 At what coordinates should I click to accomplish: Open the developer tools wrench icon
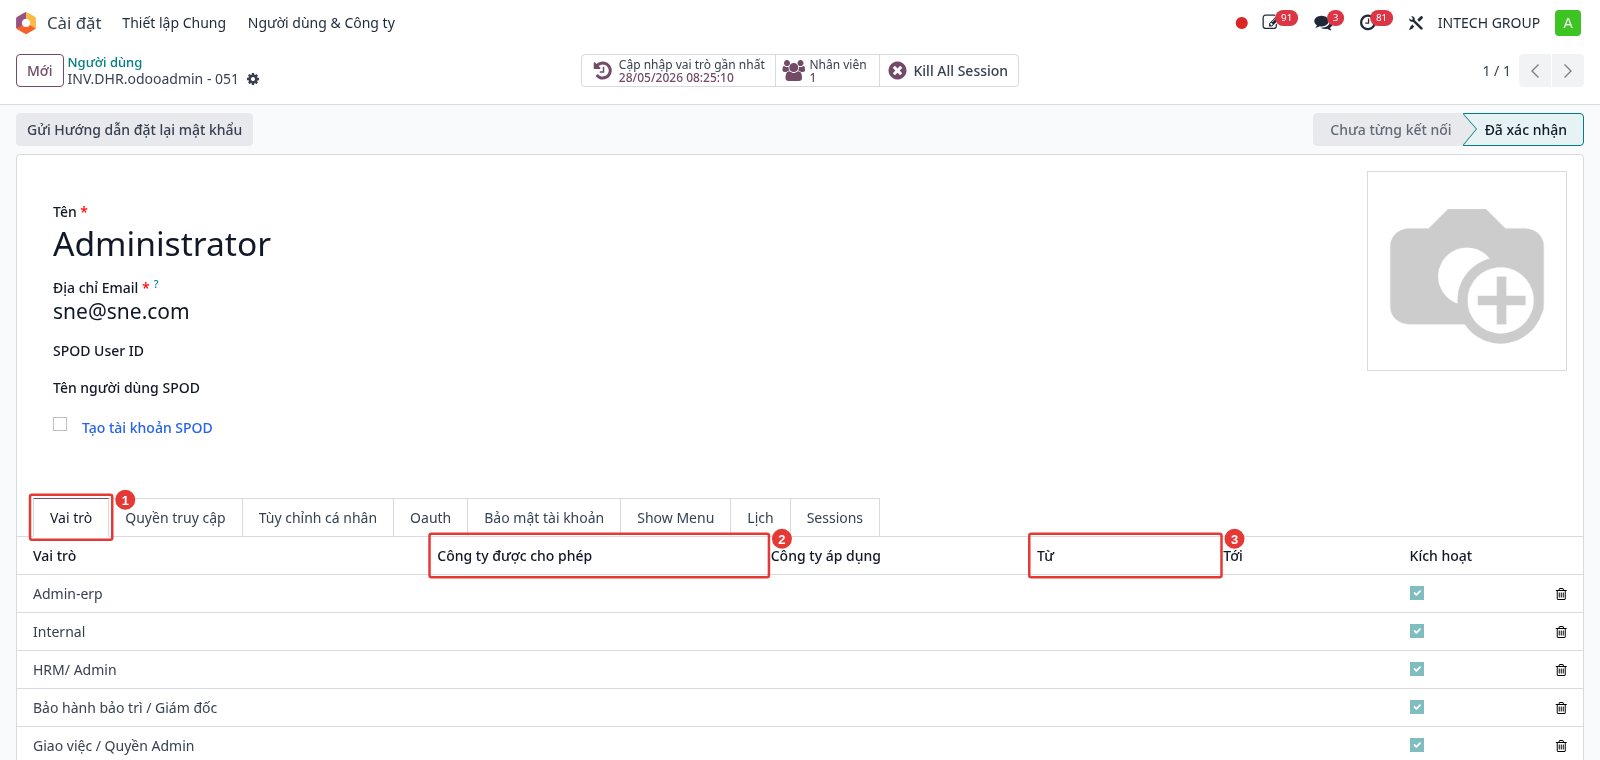point(1416,23)
